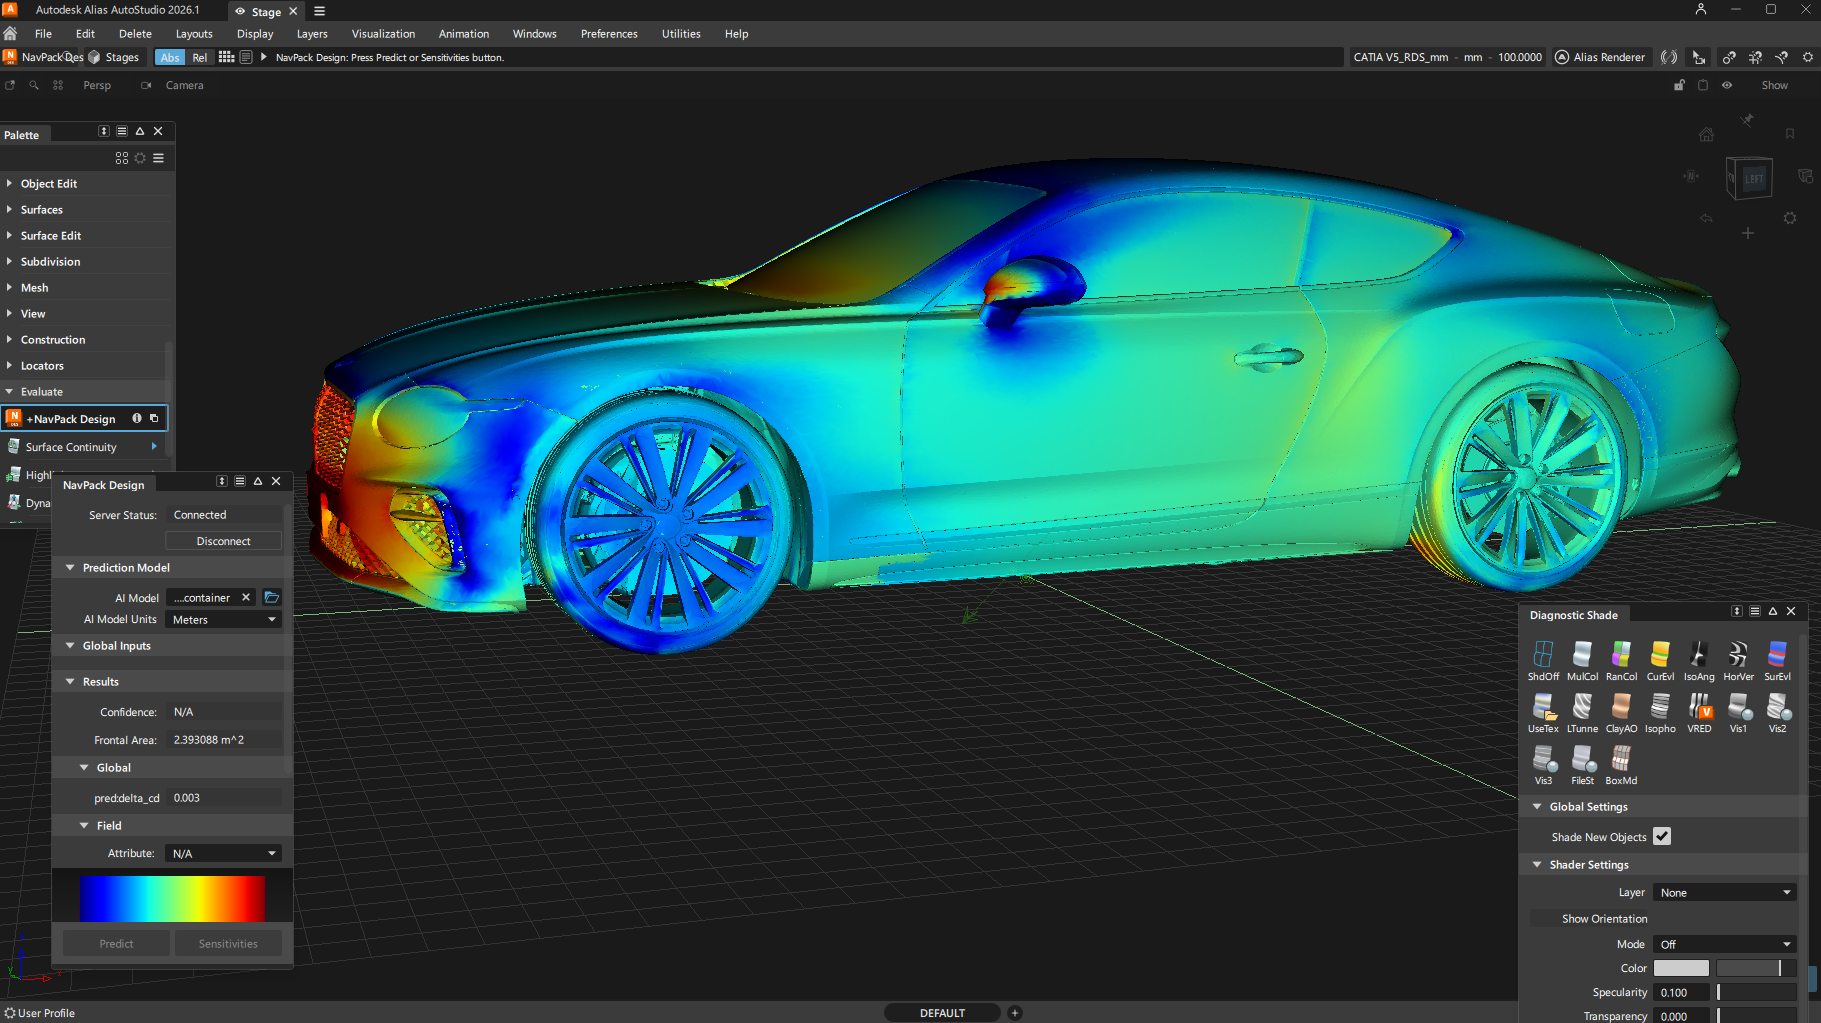Switch to Rel coordinate mode

click(200, 58)
